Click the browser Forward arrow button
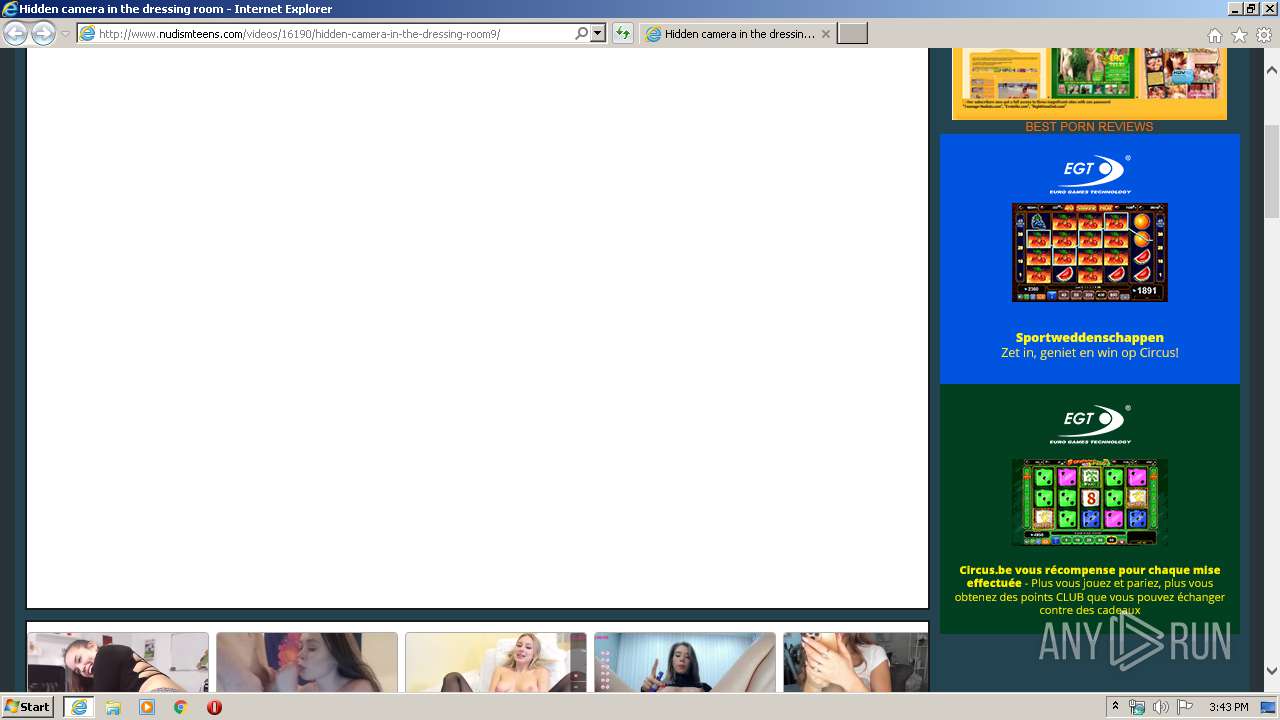The height and width of the screenshot is (720, 1280). pos(43,33)
